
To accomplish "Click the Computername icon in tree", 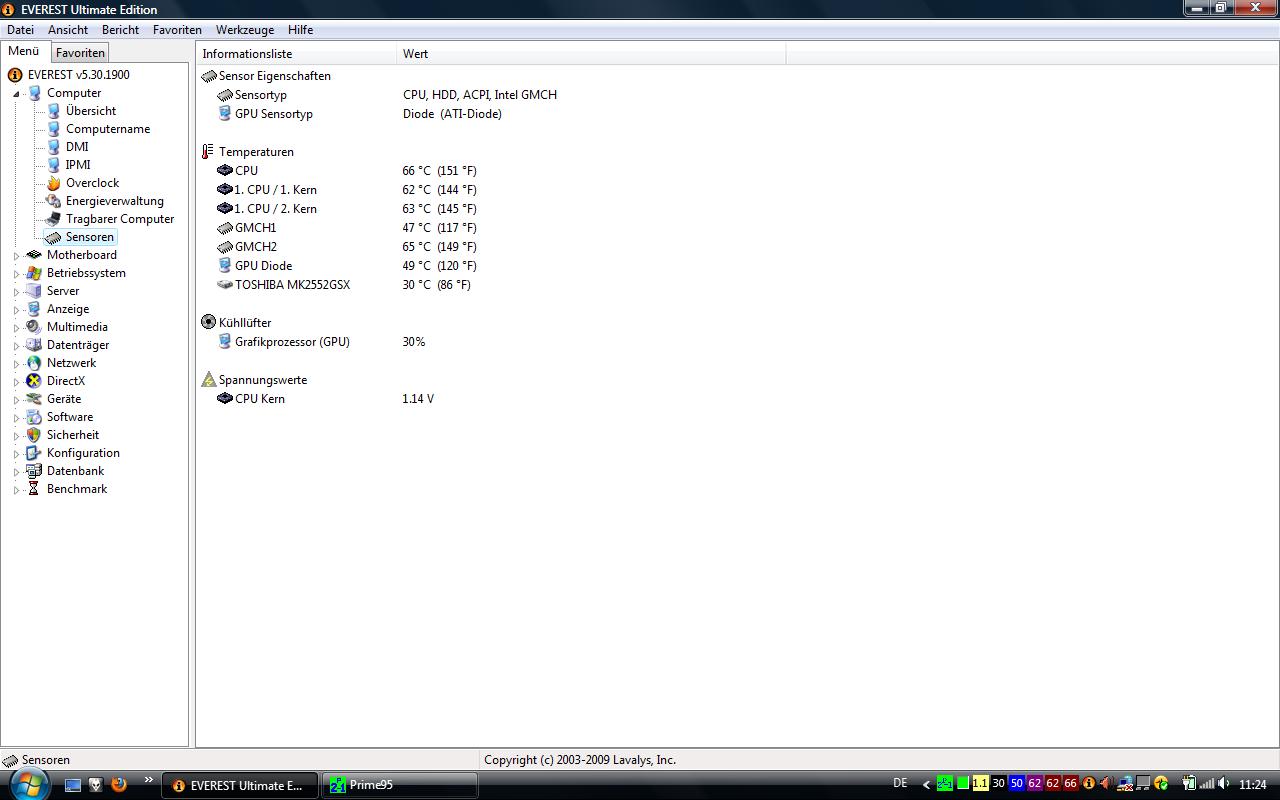I will coord(53,129).
